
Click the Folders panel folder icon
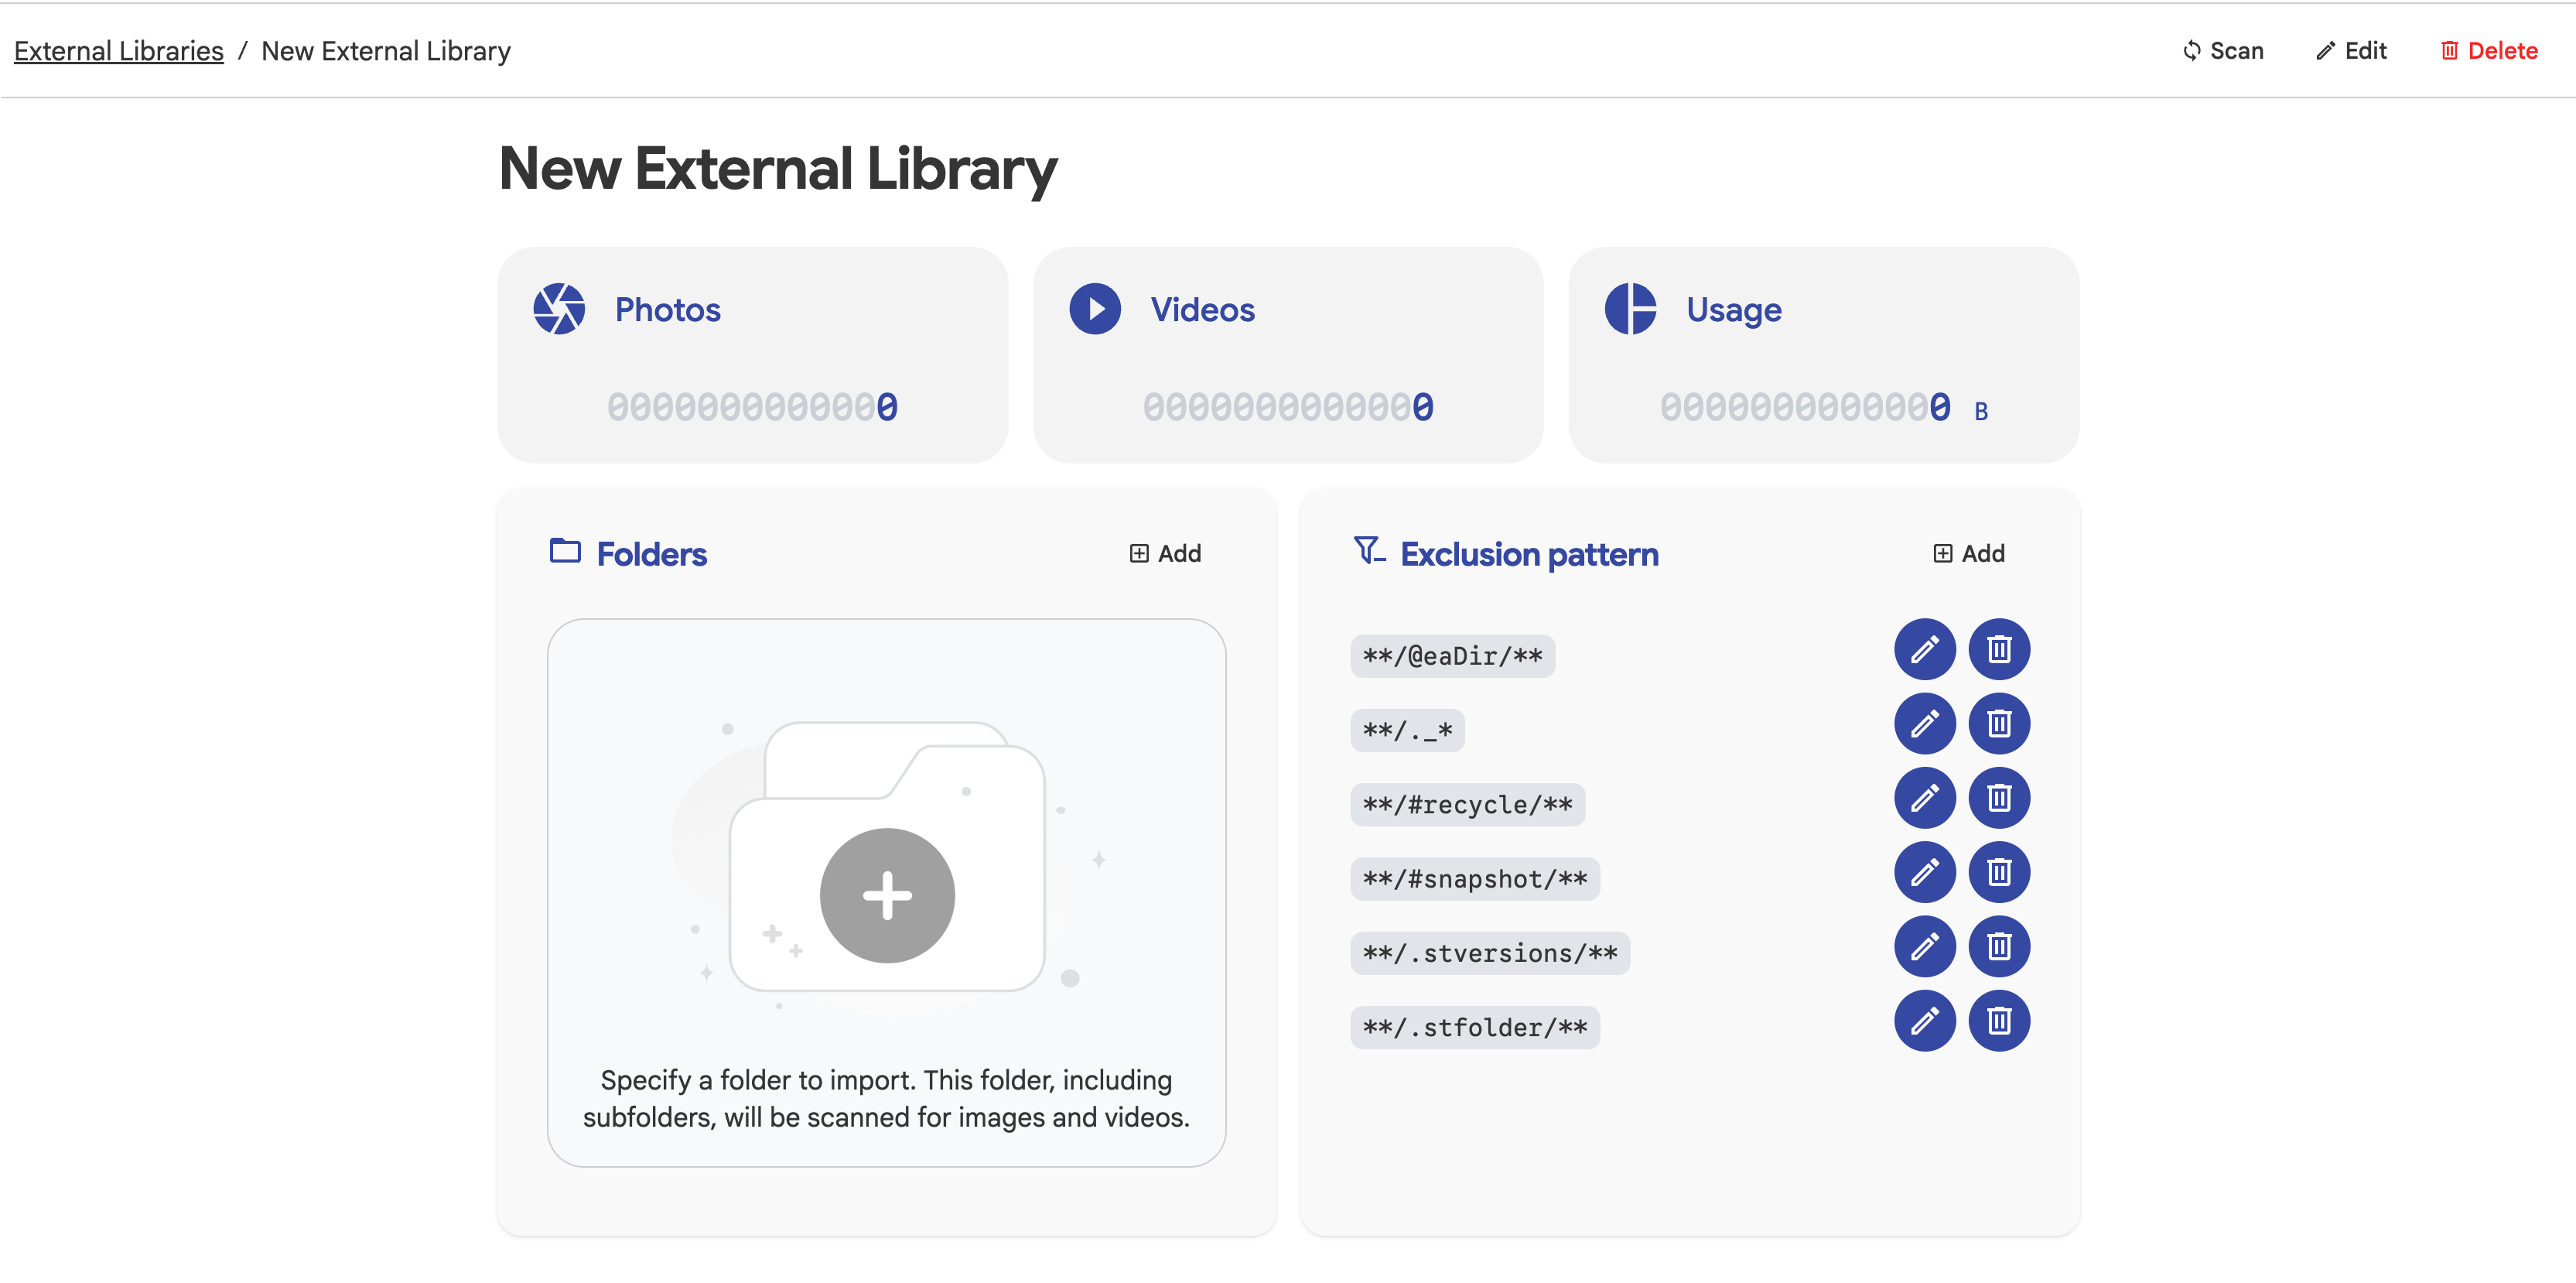pyautogui.click(x=566, y=550)
